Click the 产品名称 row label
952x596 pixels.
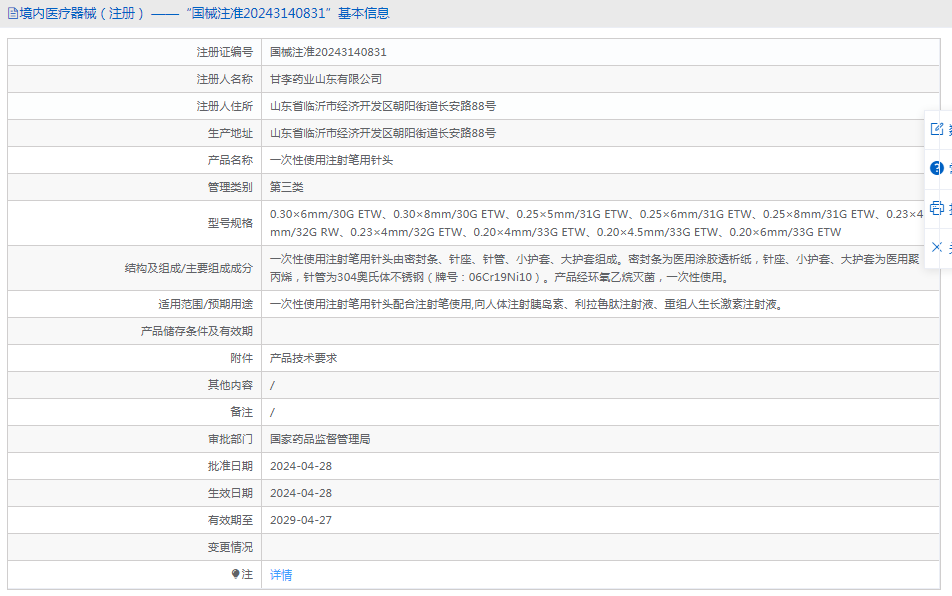coord(230,160)
